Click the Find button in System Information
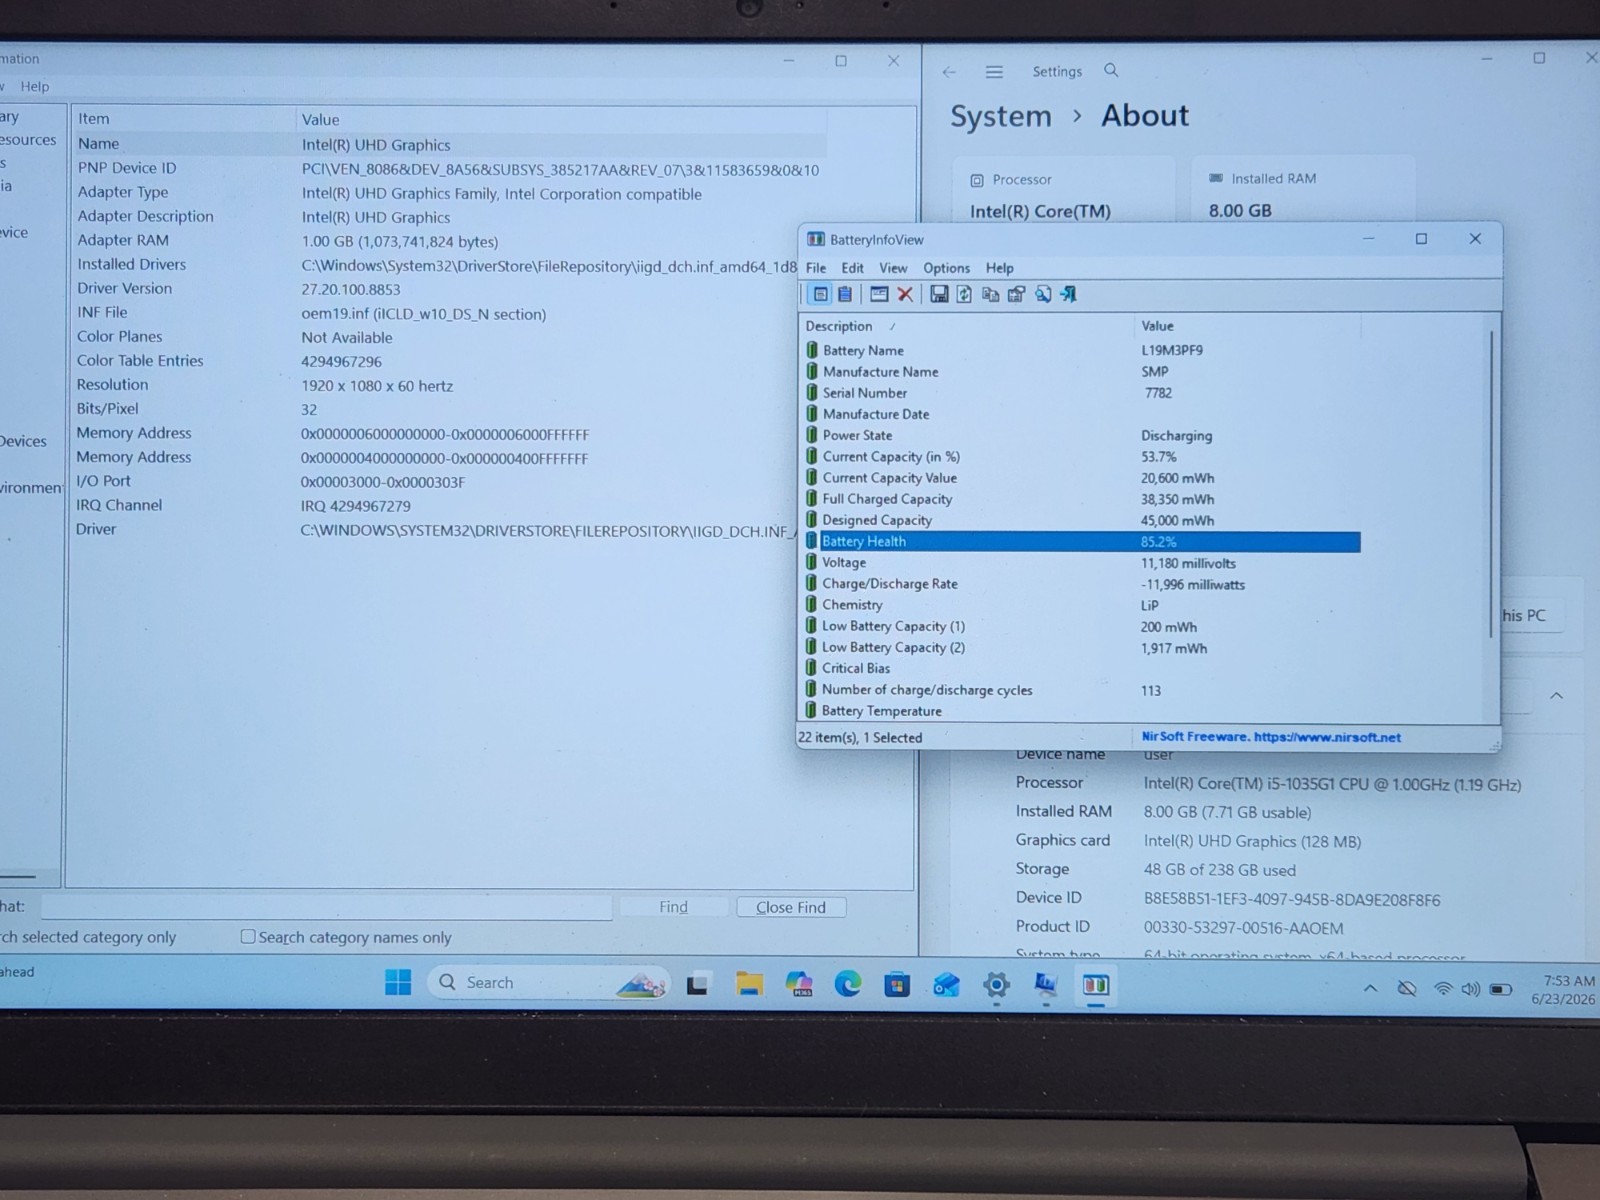1600x1200 pixels. (x=673, y=907)
